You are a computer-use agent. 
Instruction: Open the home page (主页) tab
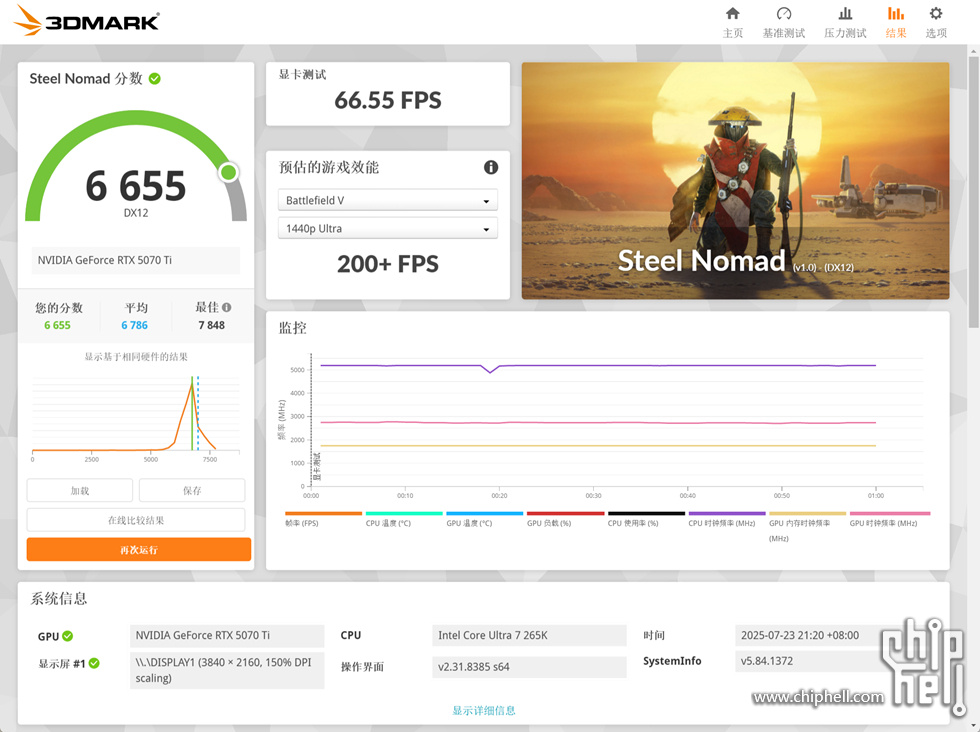click(732, 23)
